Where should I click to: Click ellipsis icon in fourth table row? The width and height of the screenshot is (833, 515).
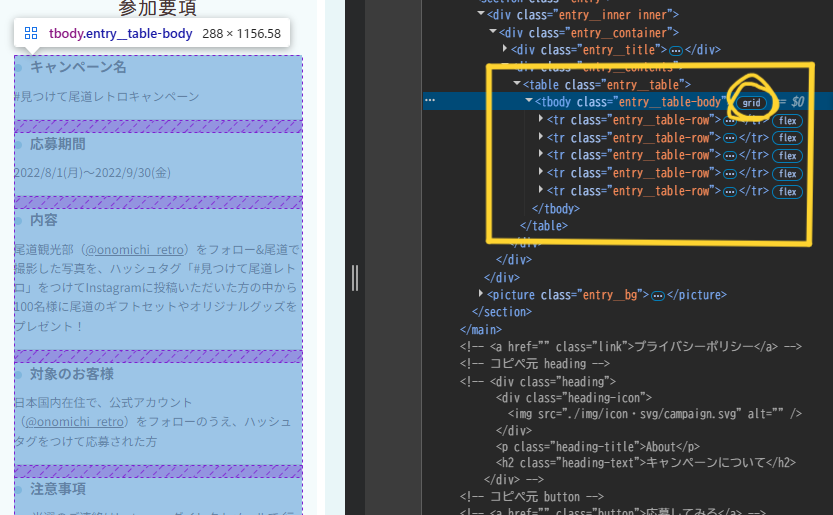(729, 175)
